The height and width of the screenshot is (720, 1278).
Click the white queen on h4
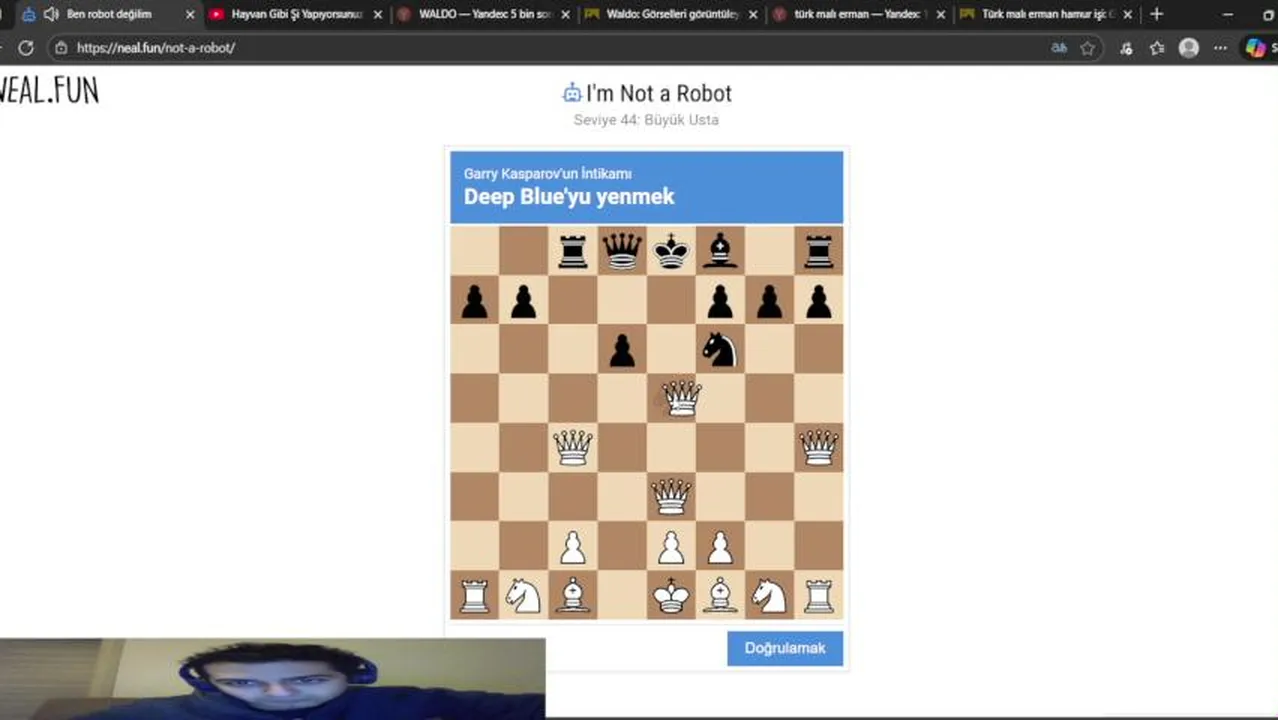point(818,447)
